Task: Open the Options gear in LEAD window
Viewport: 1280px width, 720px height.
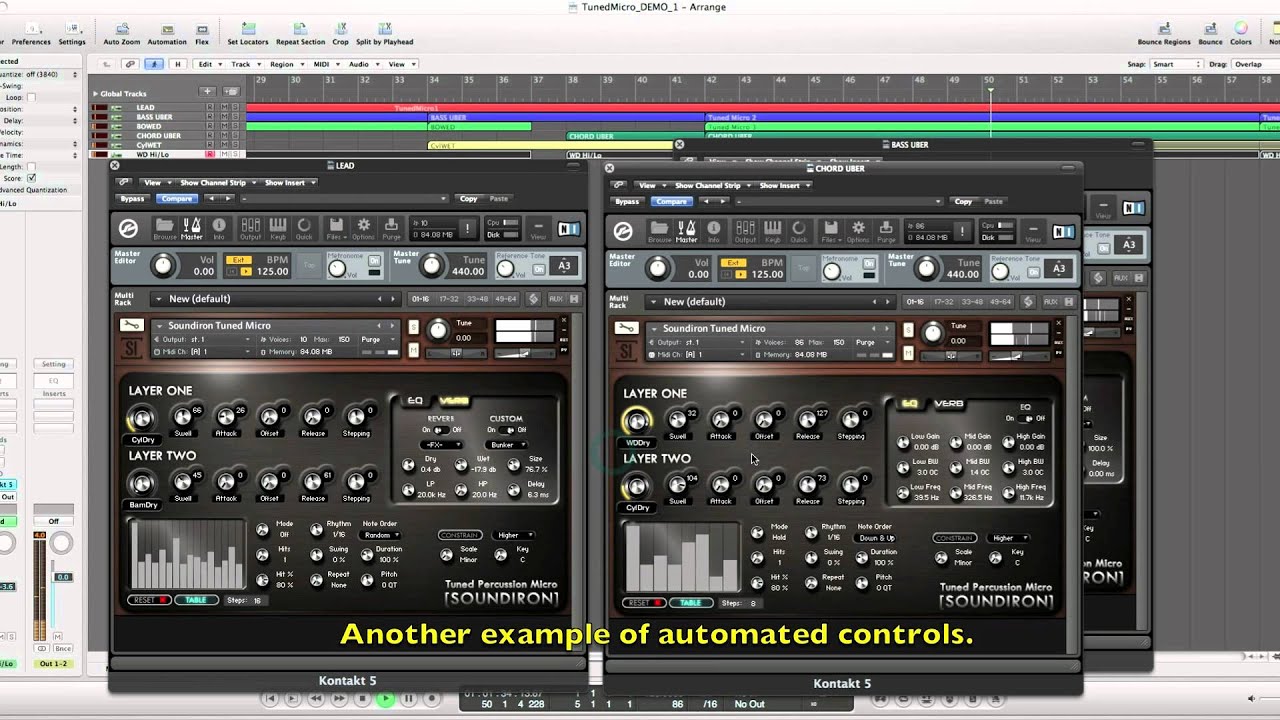Action: pyautogui.click(x=363, y=229)
